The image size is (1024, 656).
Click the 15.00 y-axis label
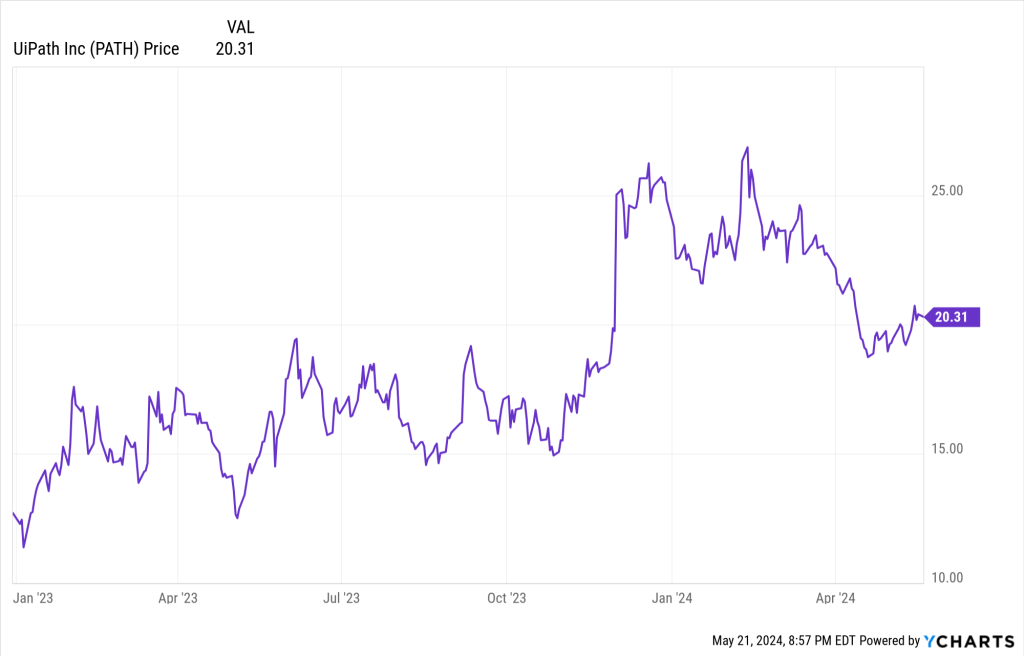click(x=945, y=448)
